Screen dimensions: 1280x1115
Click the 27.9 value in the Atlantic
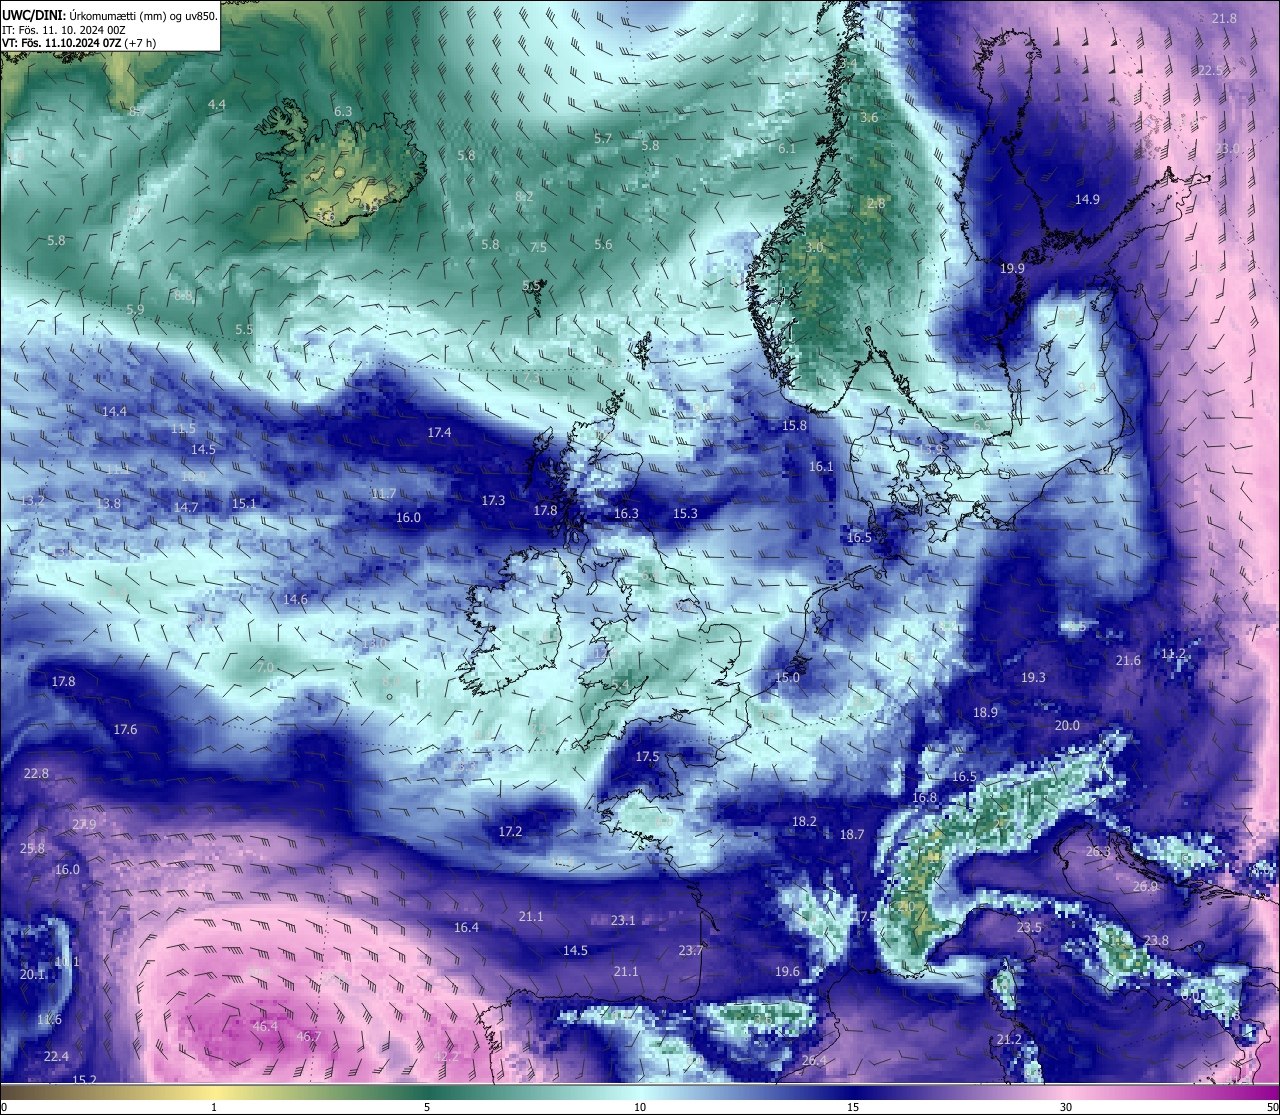point(84,825)
